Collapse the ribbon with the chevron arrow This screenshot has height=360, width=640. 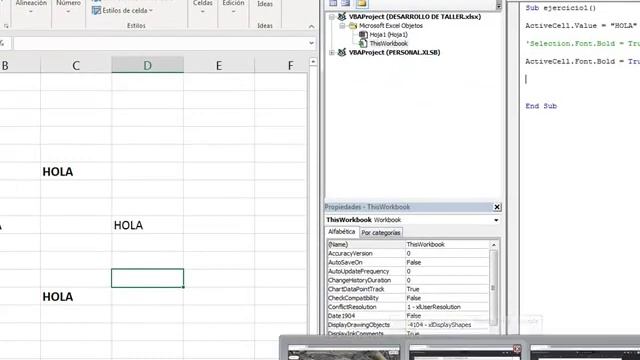[x=311, y=27]
